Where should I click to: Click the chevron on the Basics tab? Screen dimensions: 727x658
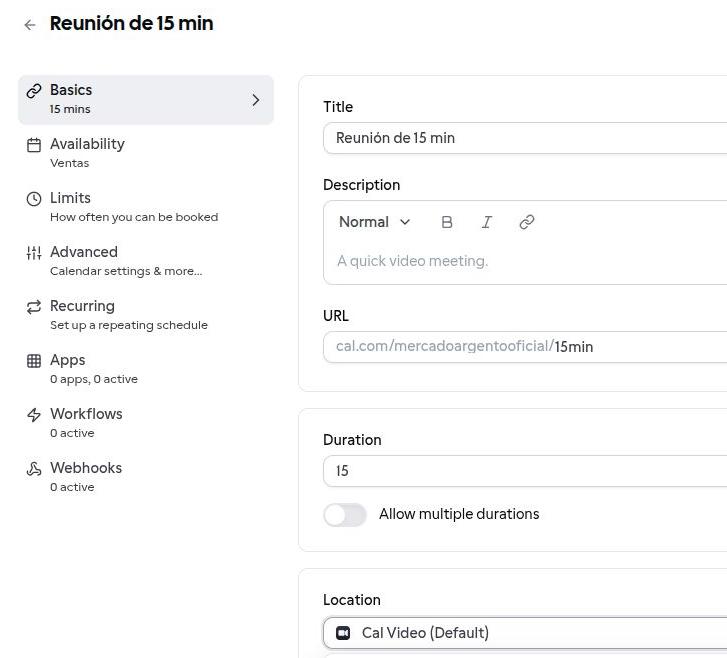(x=256, y=100)
